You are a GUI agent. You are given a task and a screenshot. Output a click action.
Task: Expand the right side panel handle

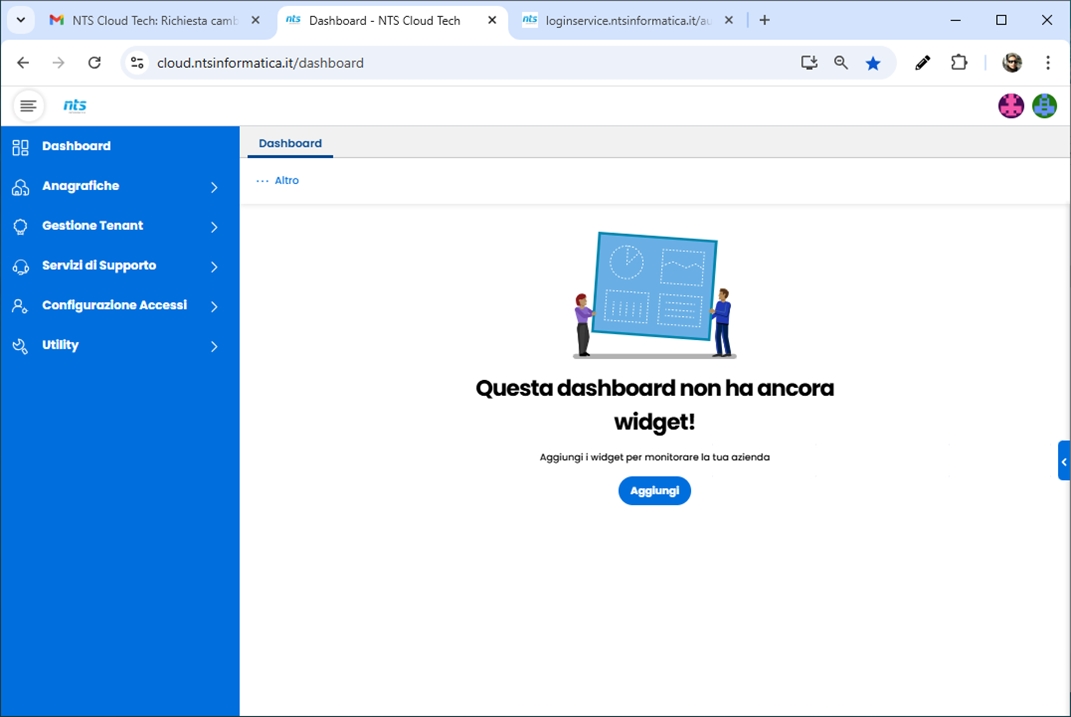click(1064, 461)
